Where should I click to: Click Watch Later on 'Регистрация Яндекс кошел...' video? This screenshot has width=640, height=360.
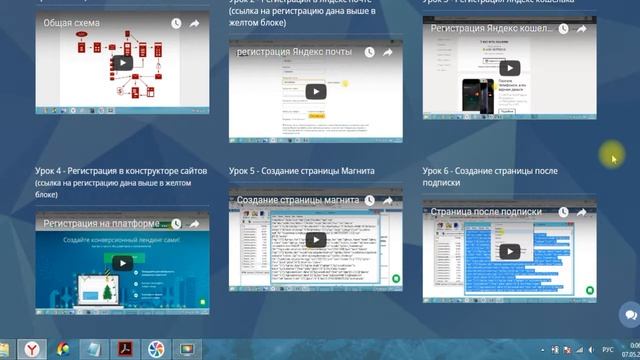coord(563,29)
